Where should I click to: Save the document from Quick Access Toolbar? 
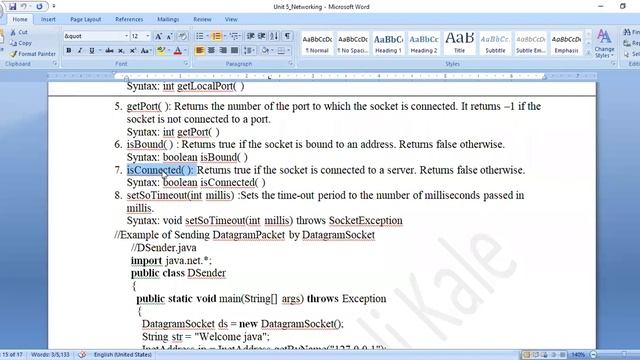pyautogui.click(x=13, y=7)
